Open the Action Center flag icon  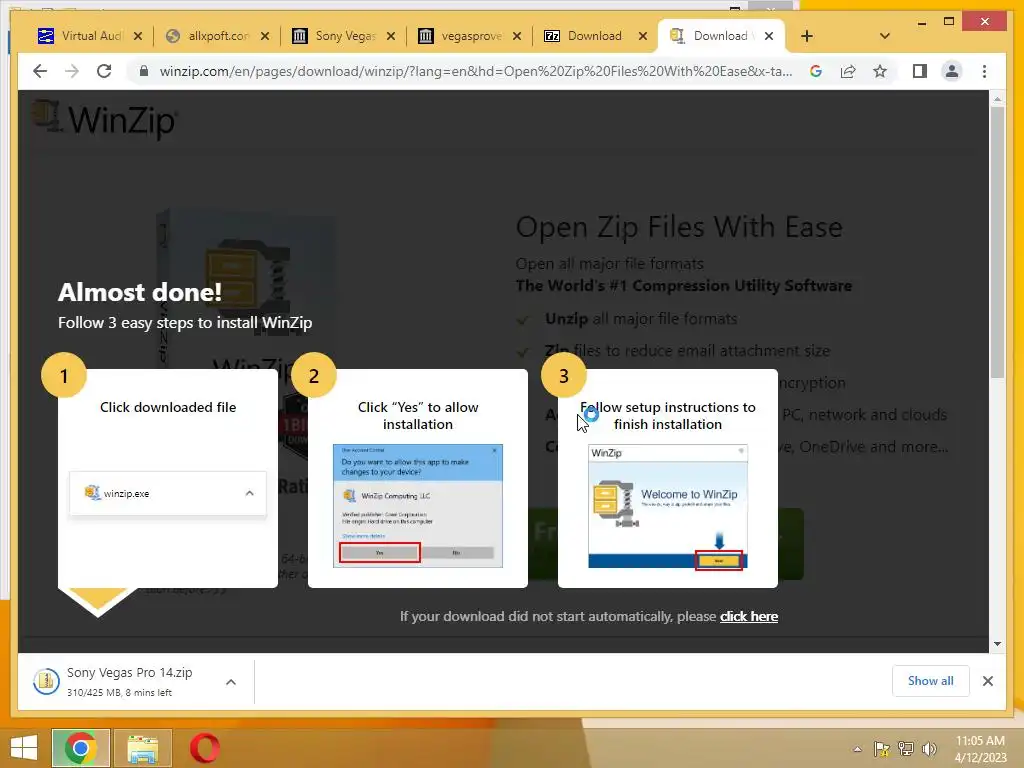click(x=881, y=749)
